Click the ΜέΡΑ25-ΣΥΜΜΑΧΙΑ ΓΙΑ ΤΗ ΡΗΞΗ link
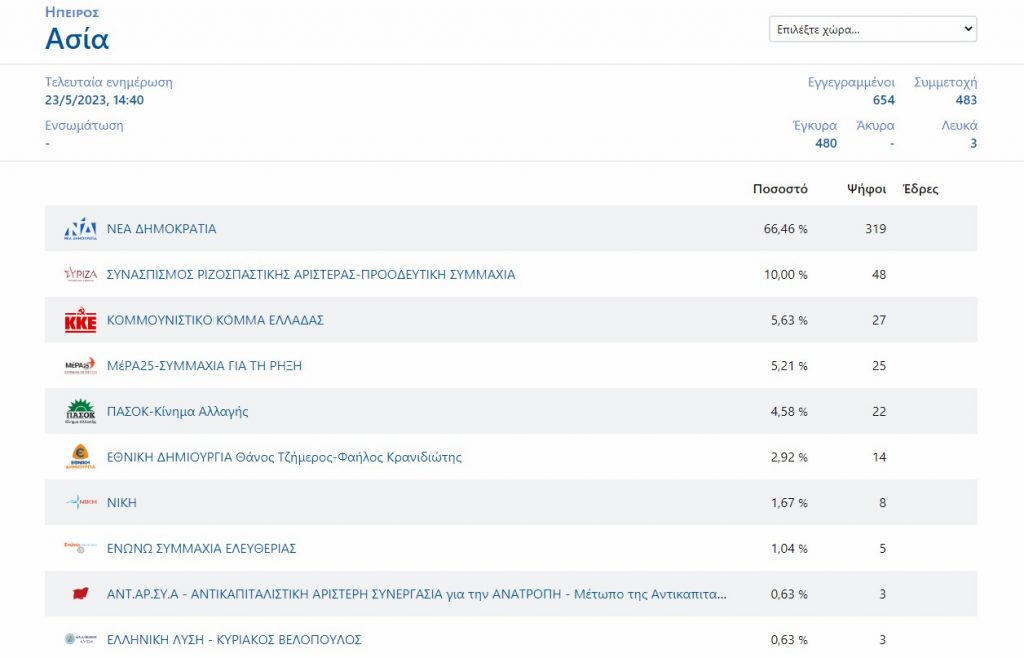Screen dimensions: 1024x658 [x=204, y=366]
